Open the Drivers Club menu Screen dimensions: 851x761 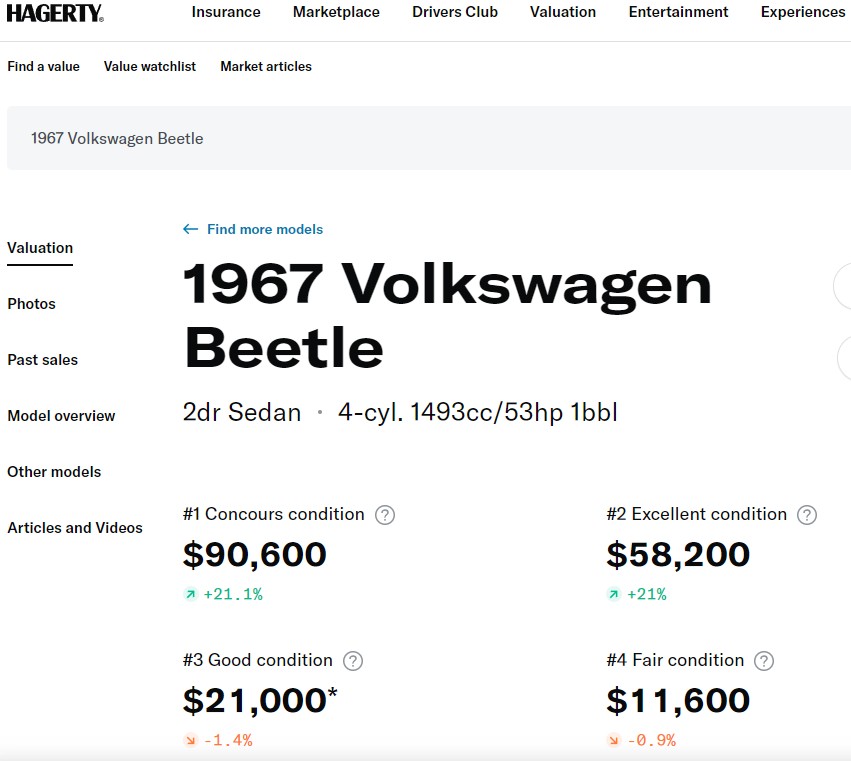pyautogui.click(x=455, y=12)
